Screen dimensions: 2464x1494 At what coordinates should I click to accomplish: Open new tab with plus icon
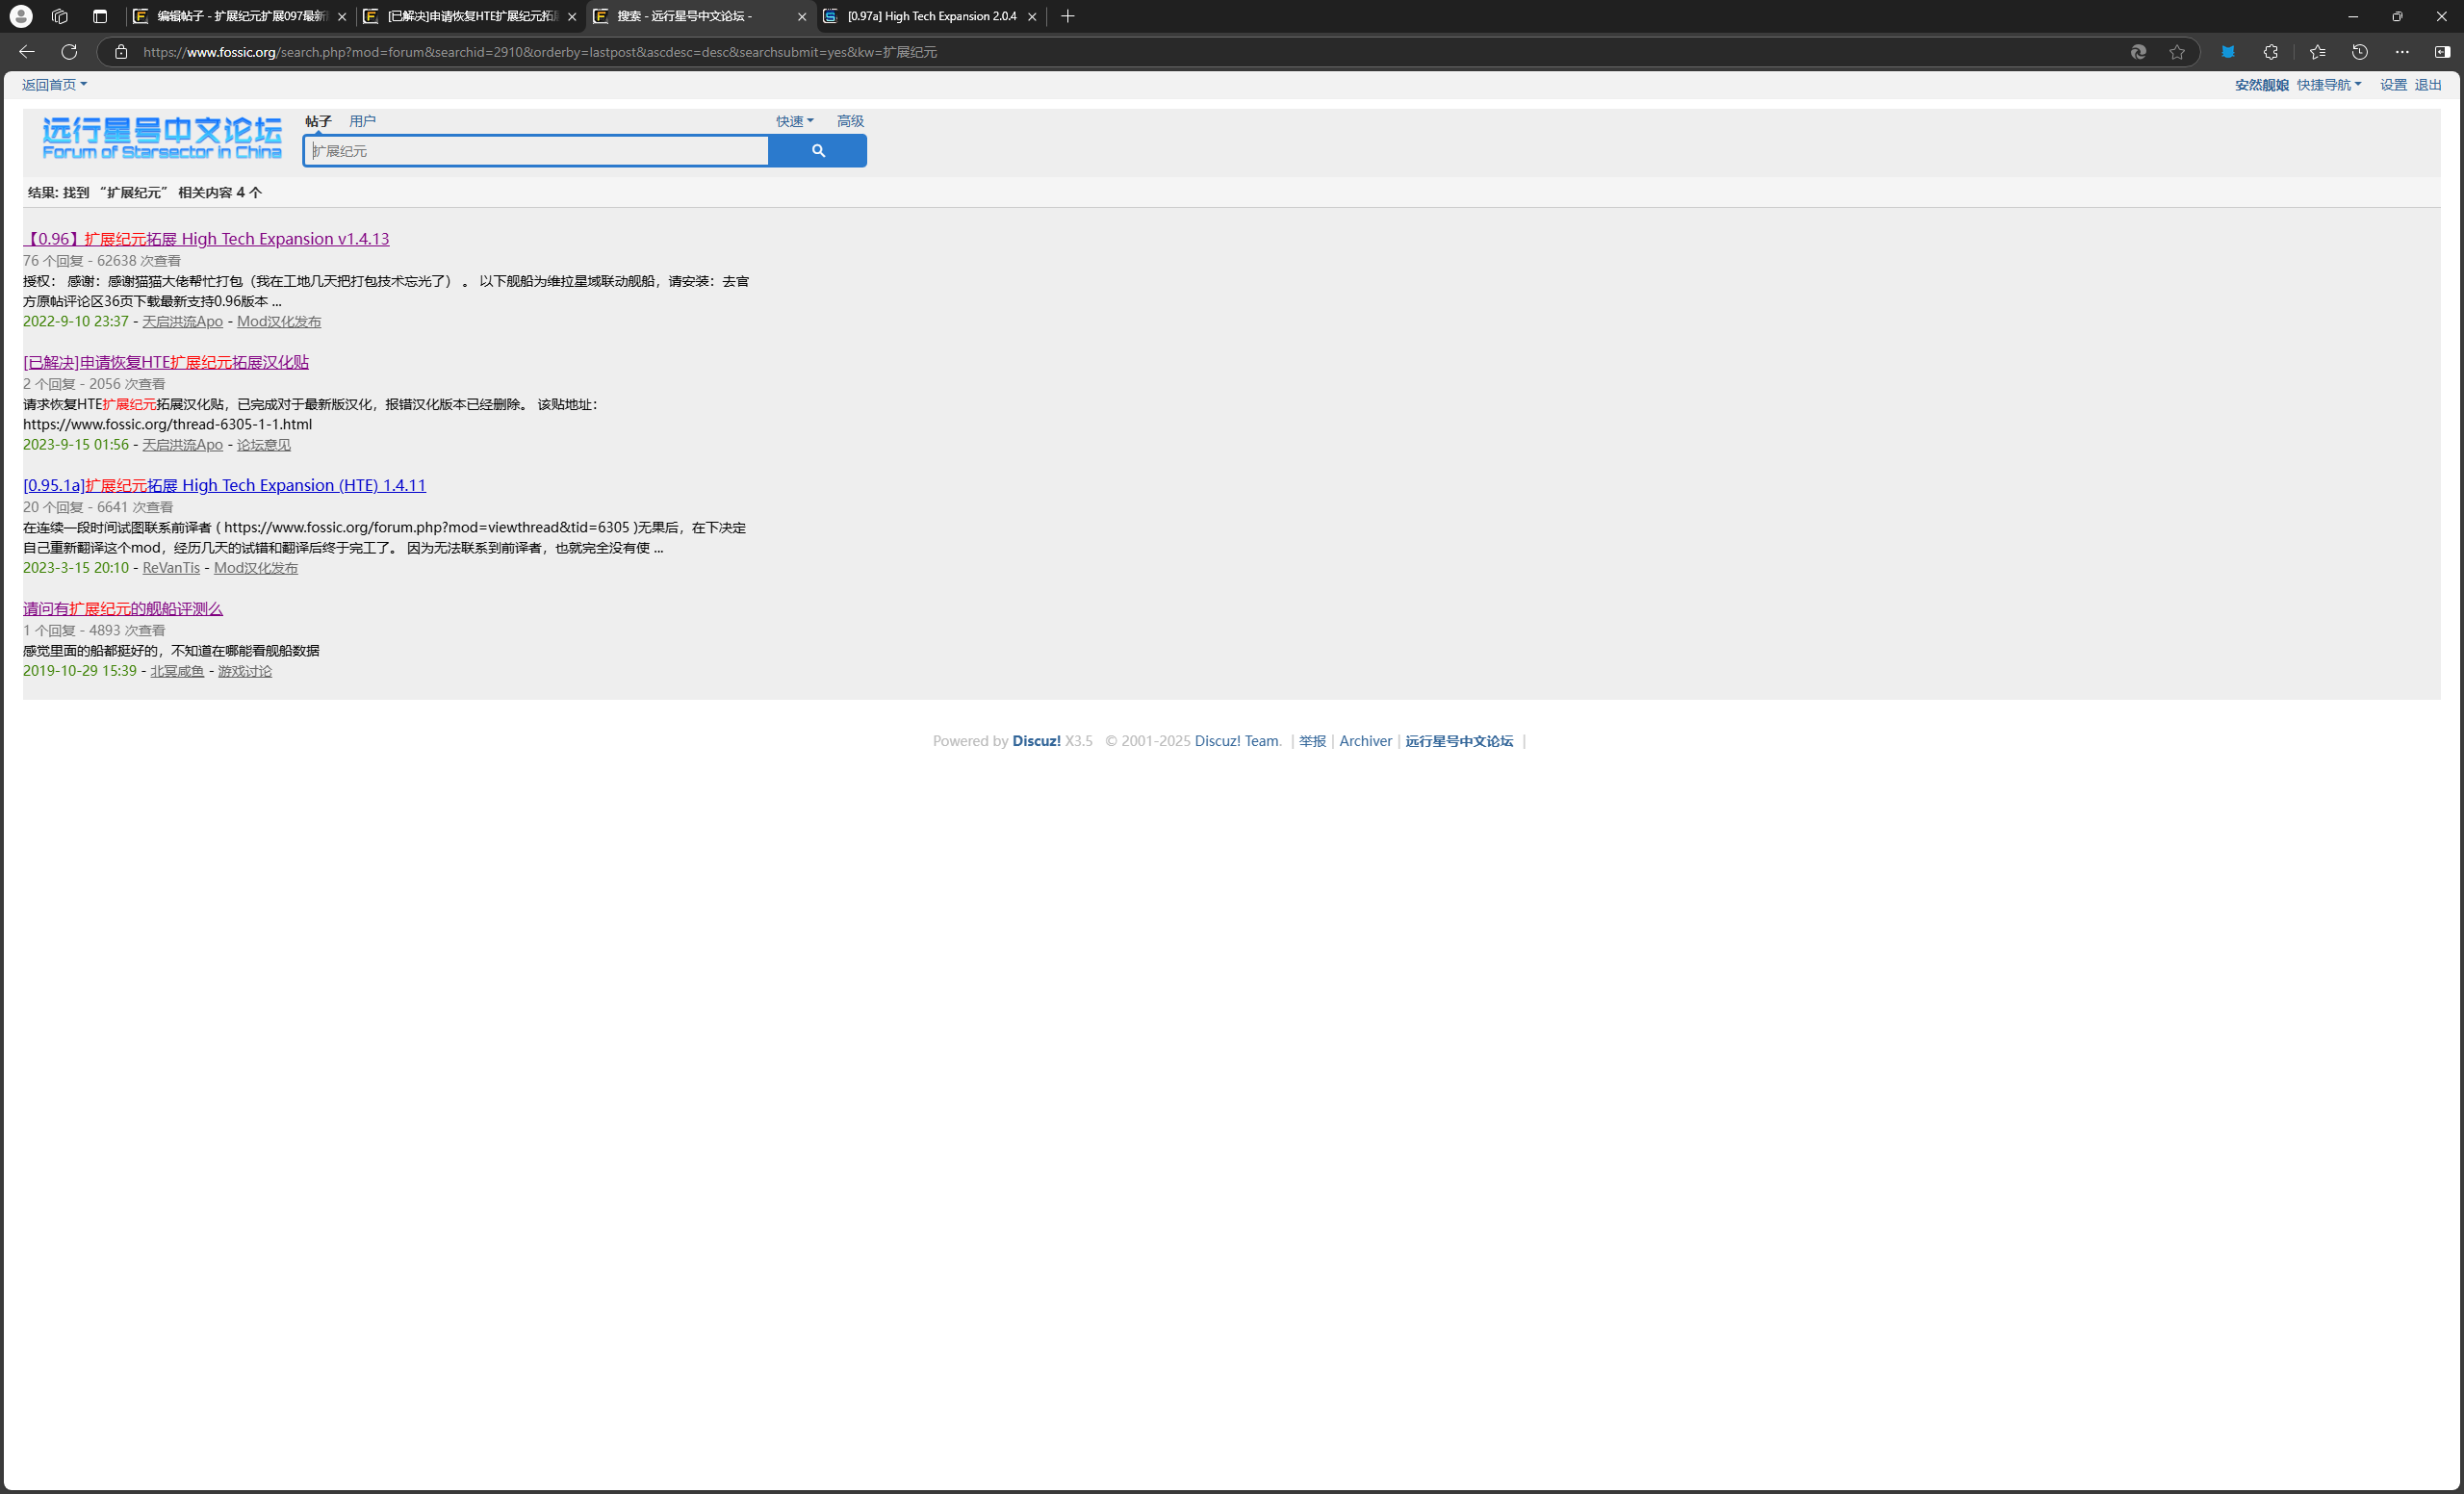click(x=1068, y=16)
